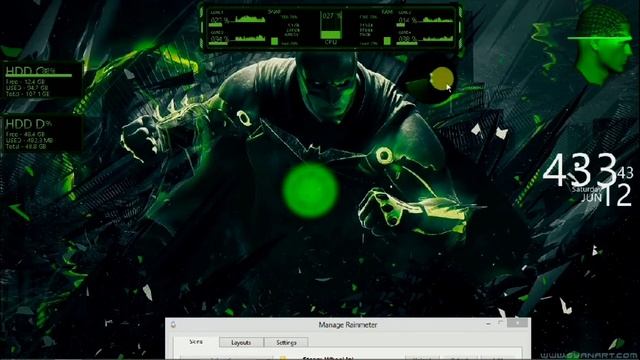
Task: Click the RAM label in the monitor skin
Action: tap(387, 12)
